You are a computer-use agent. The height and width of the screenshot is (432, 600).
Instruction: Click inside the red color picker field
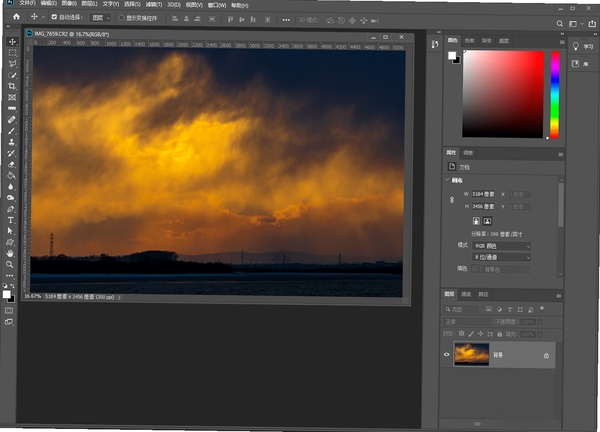tap(503, 94)
